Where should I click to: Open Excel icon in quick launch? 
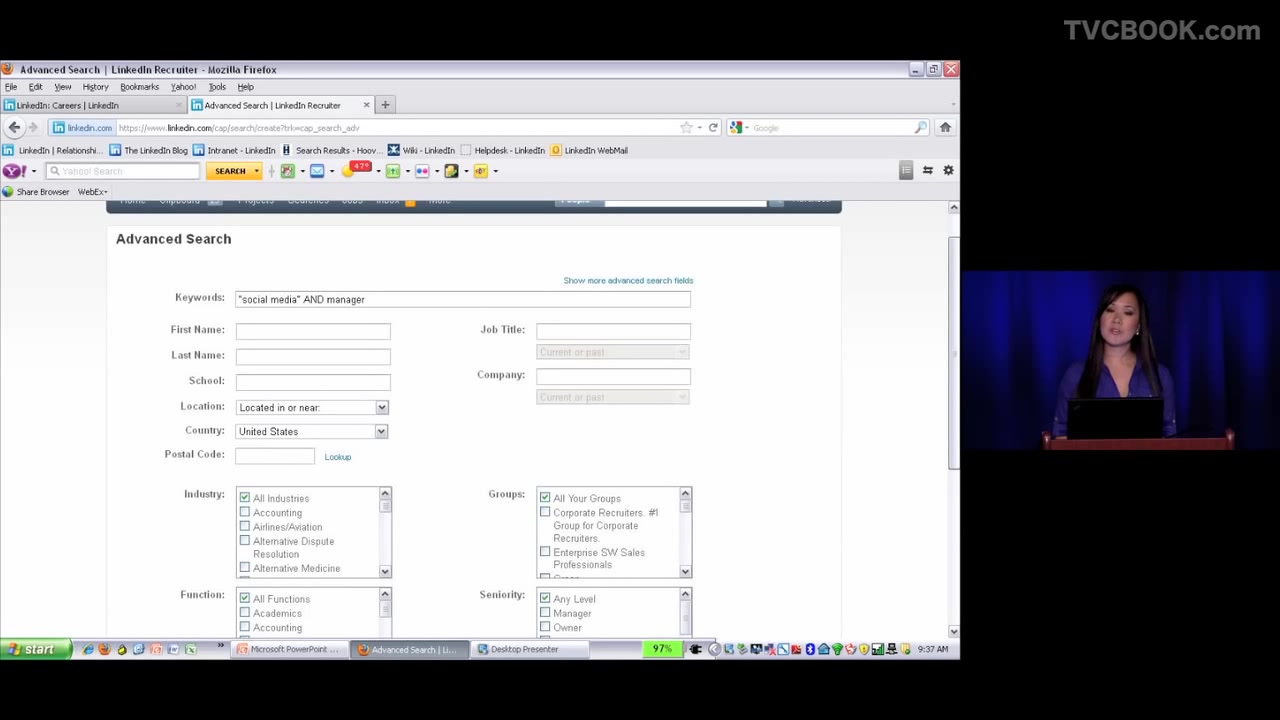coord(189,649)
